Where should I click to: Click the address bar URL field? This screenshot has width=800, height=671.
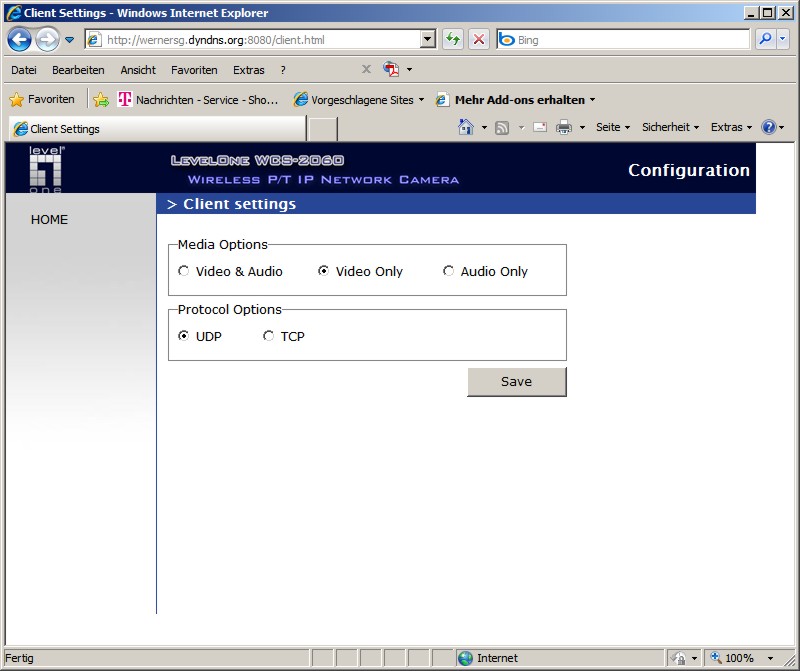point(253,40)
